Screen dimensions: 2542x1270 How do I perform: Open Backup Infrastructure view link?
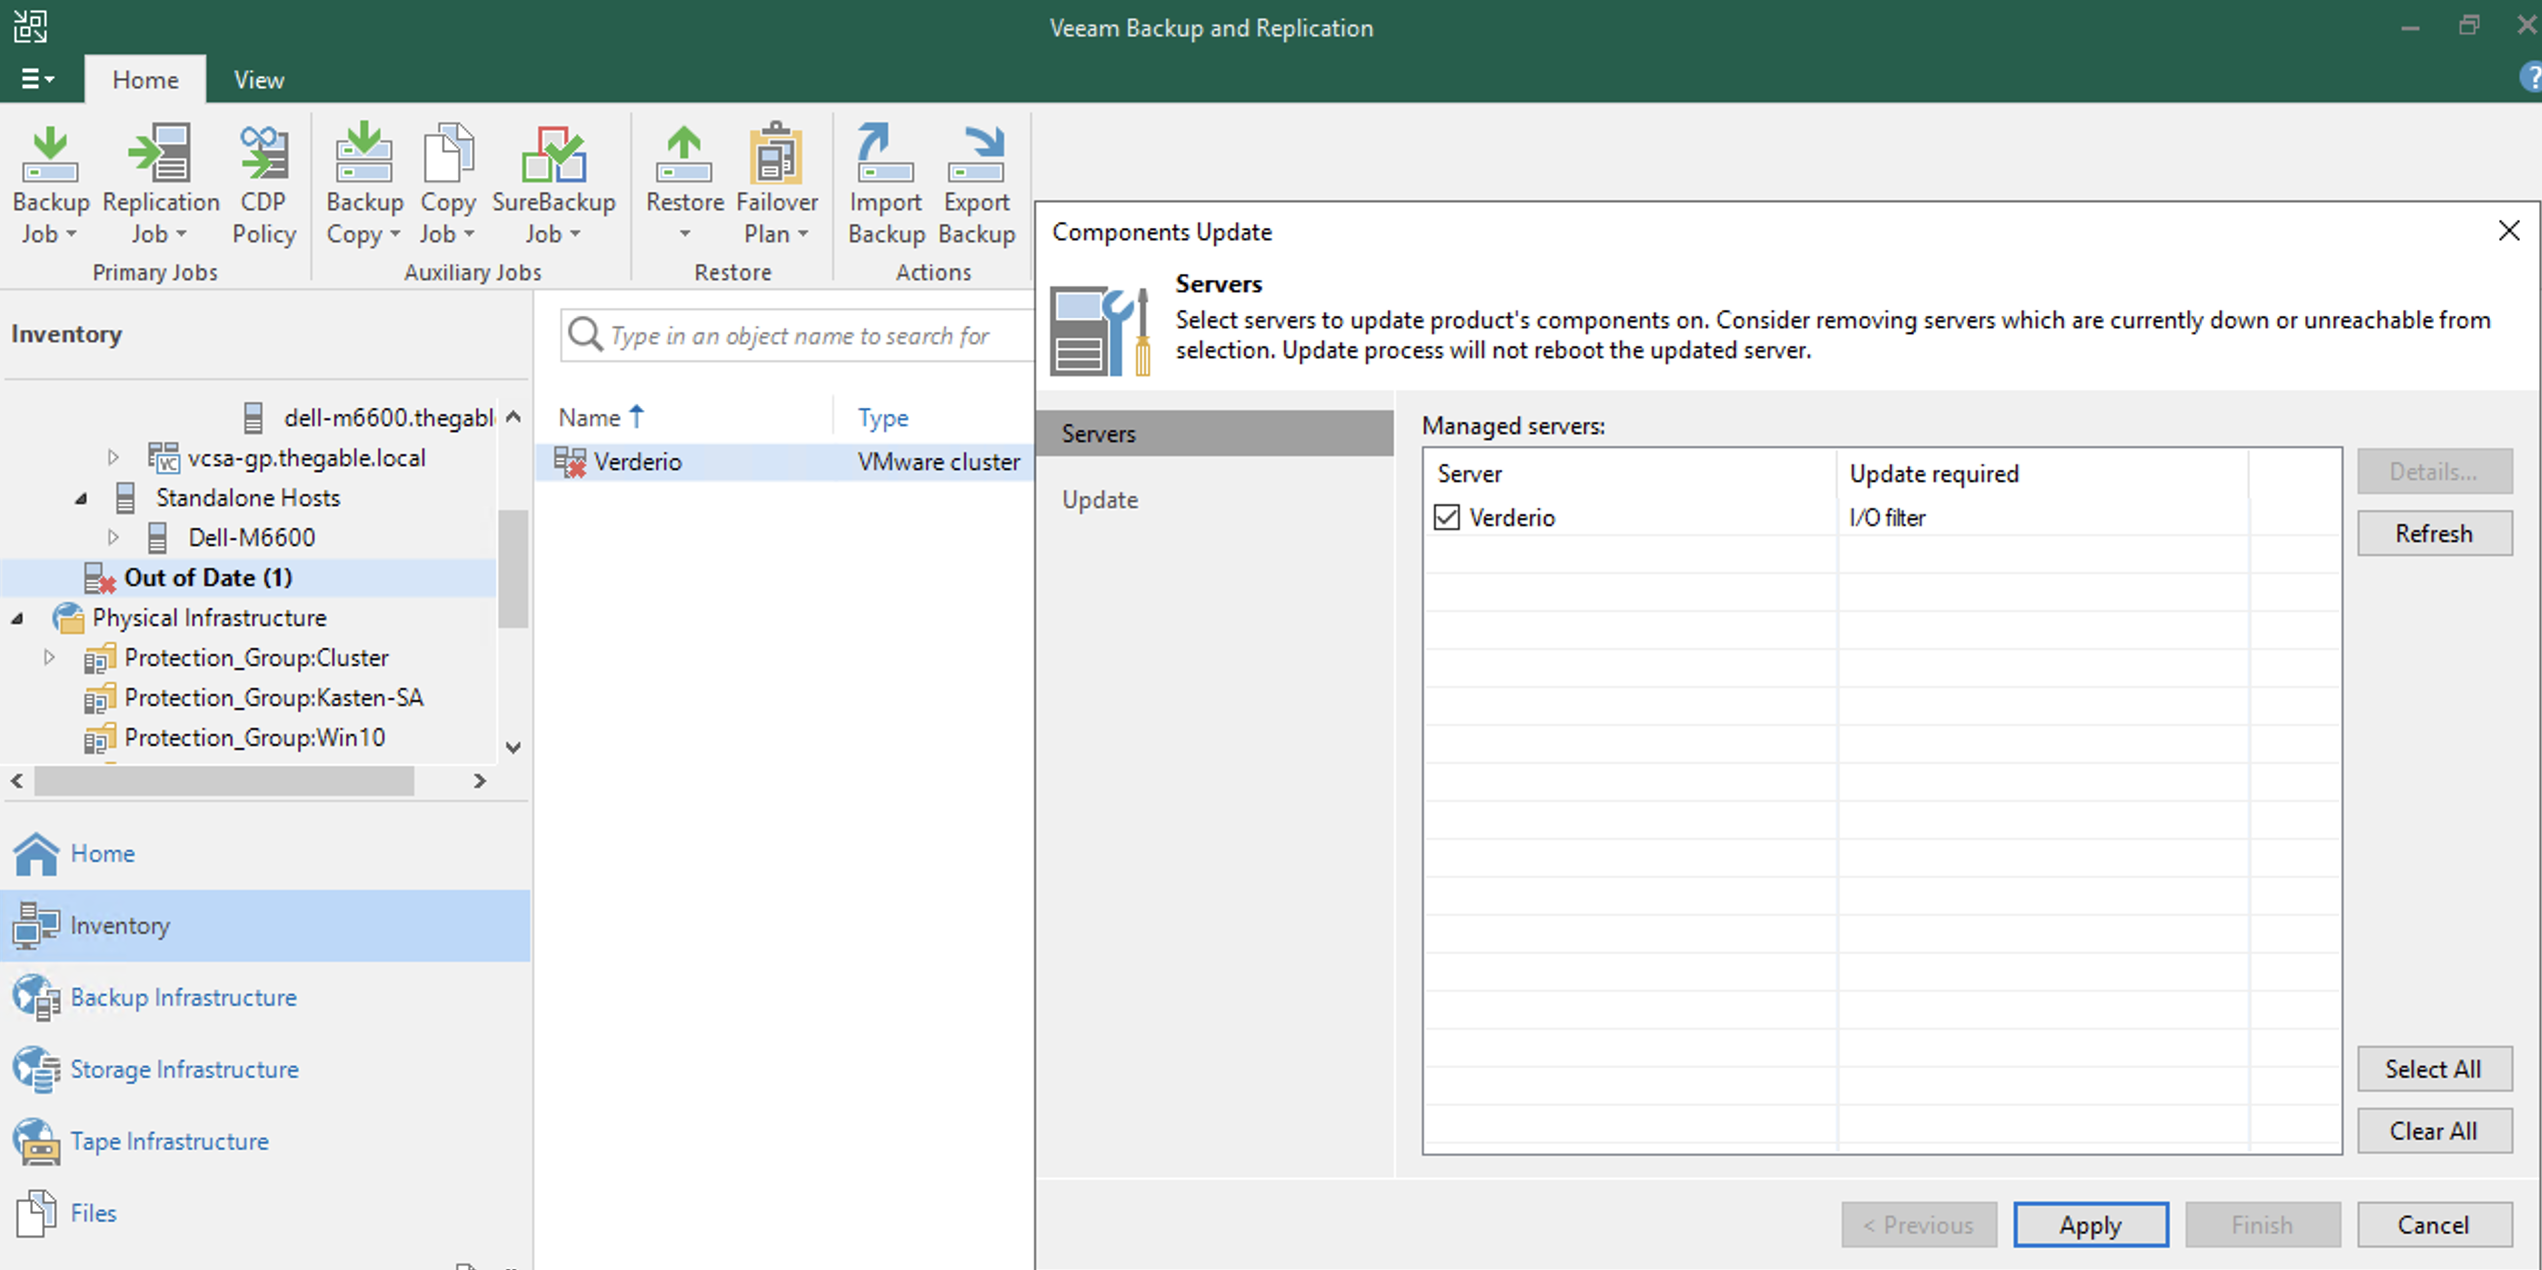pos(183,997)
